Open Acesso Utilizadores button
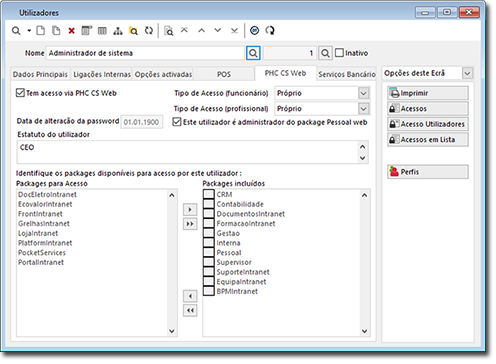 point(428,124)
